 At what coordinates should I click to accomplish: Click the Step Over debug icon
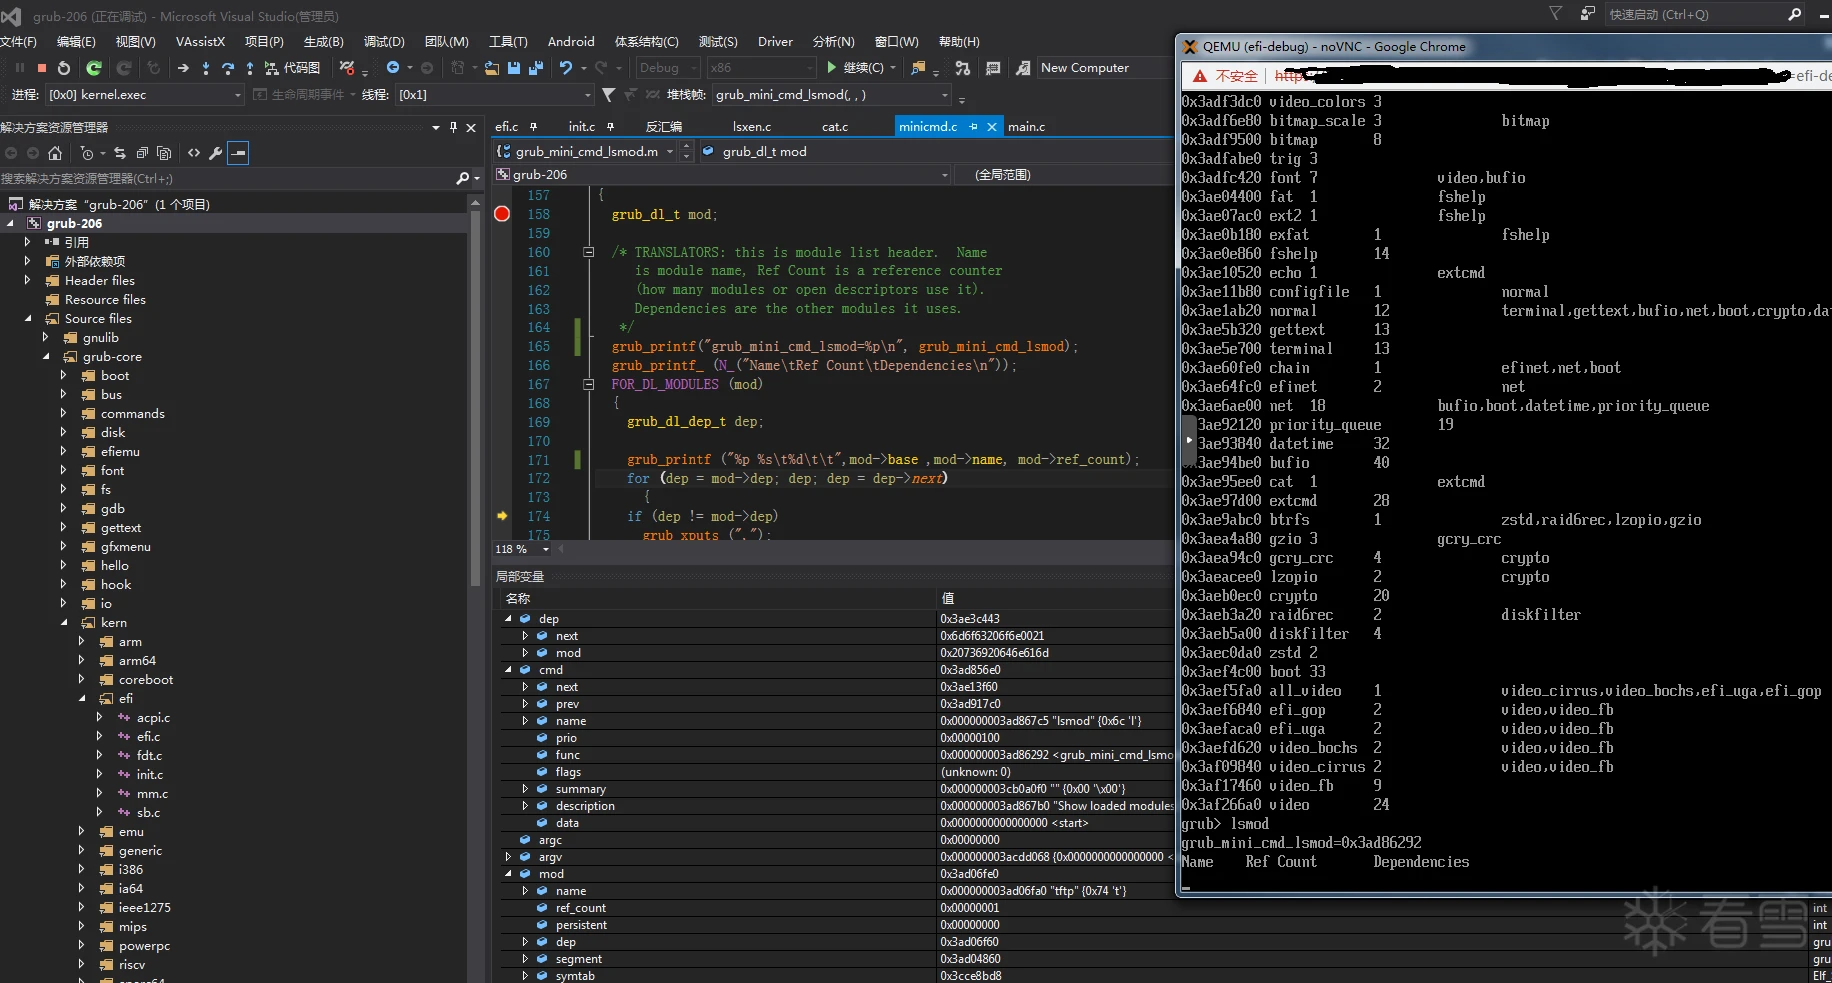coord(228,68)
